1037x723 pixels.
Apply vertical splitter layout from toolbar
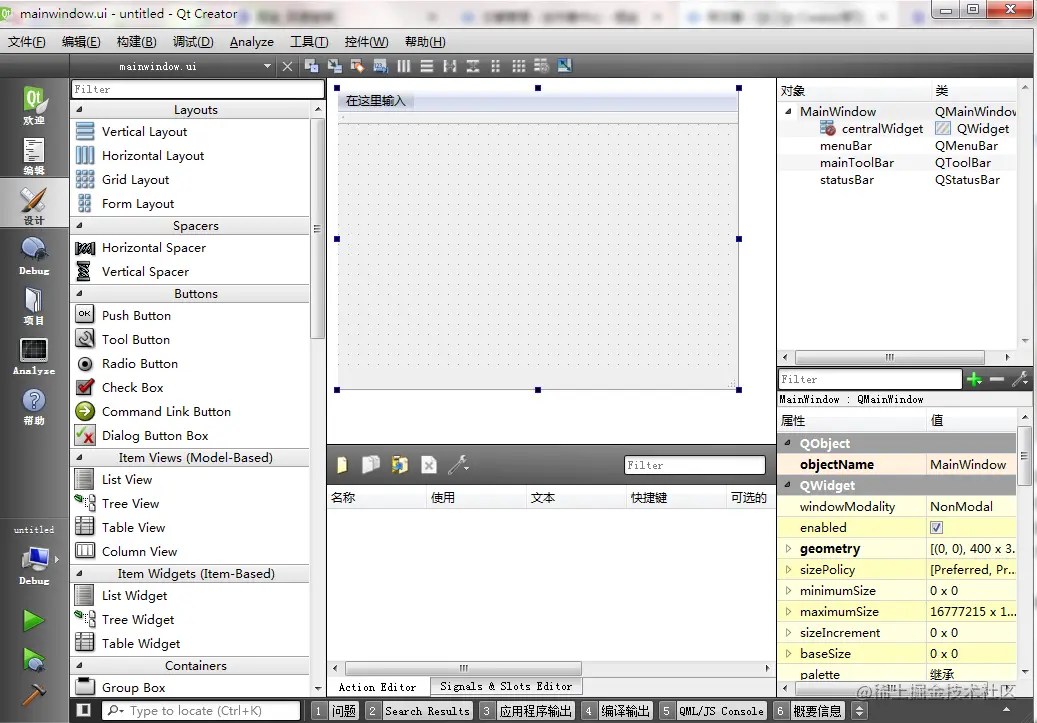tap(473, 65)
